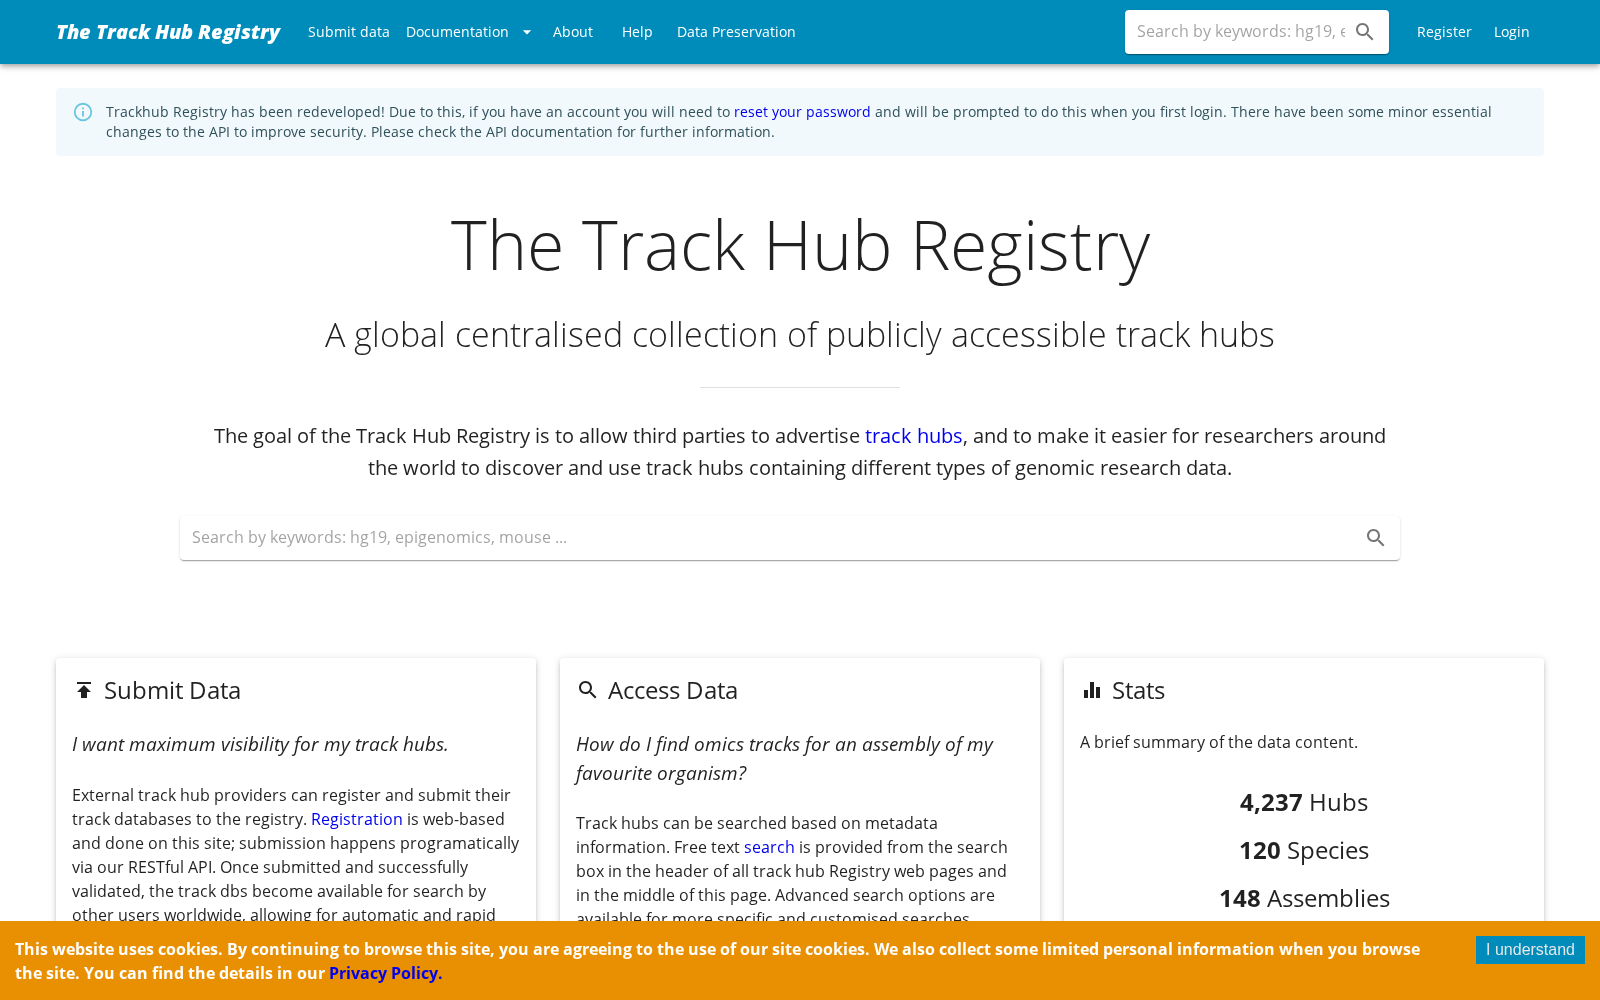Click the Login link in the header
This screenshot has width=1600, height=1000.
(1512, 32)
